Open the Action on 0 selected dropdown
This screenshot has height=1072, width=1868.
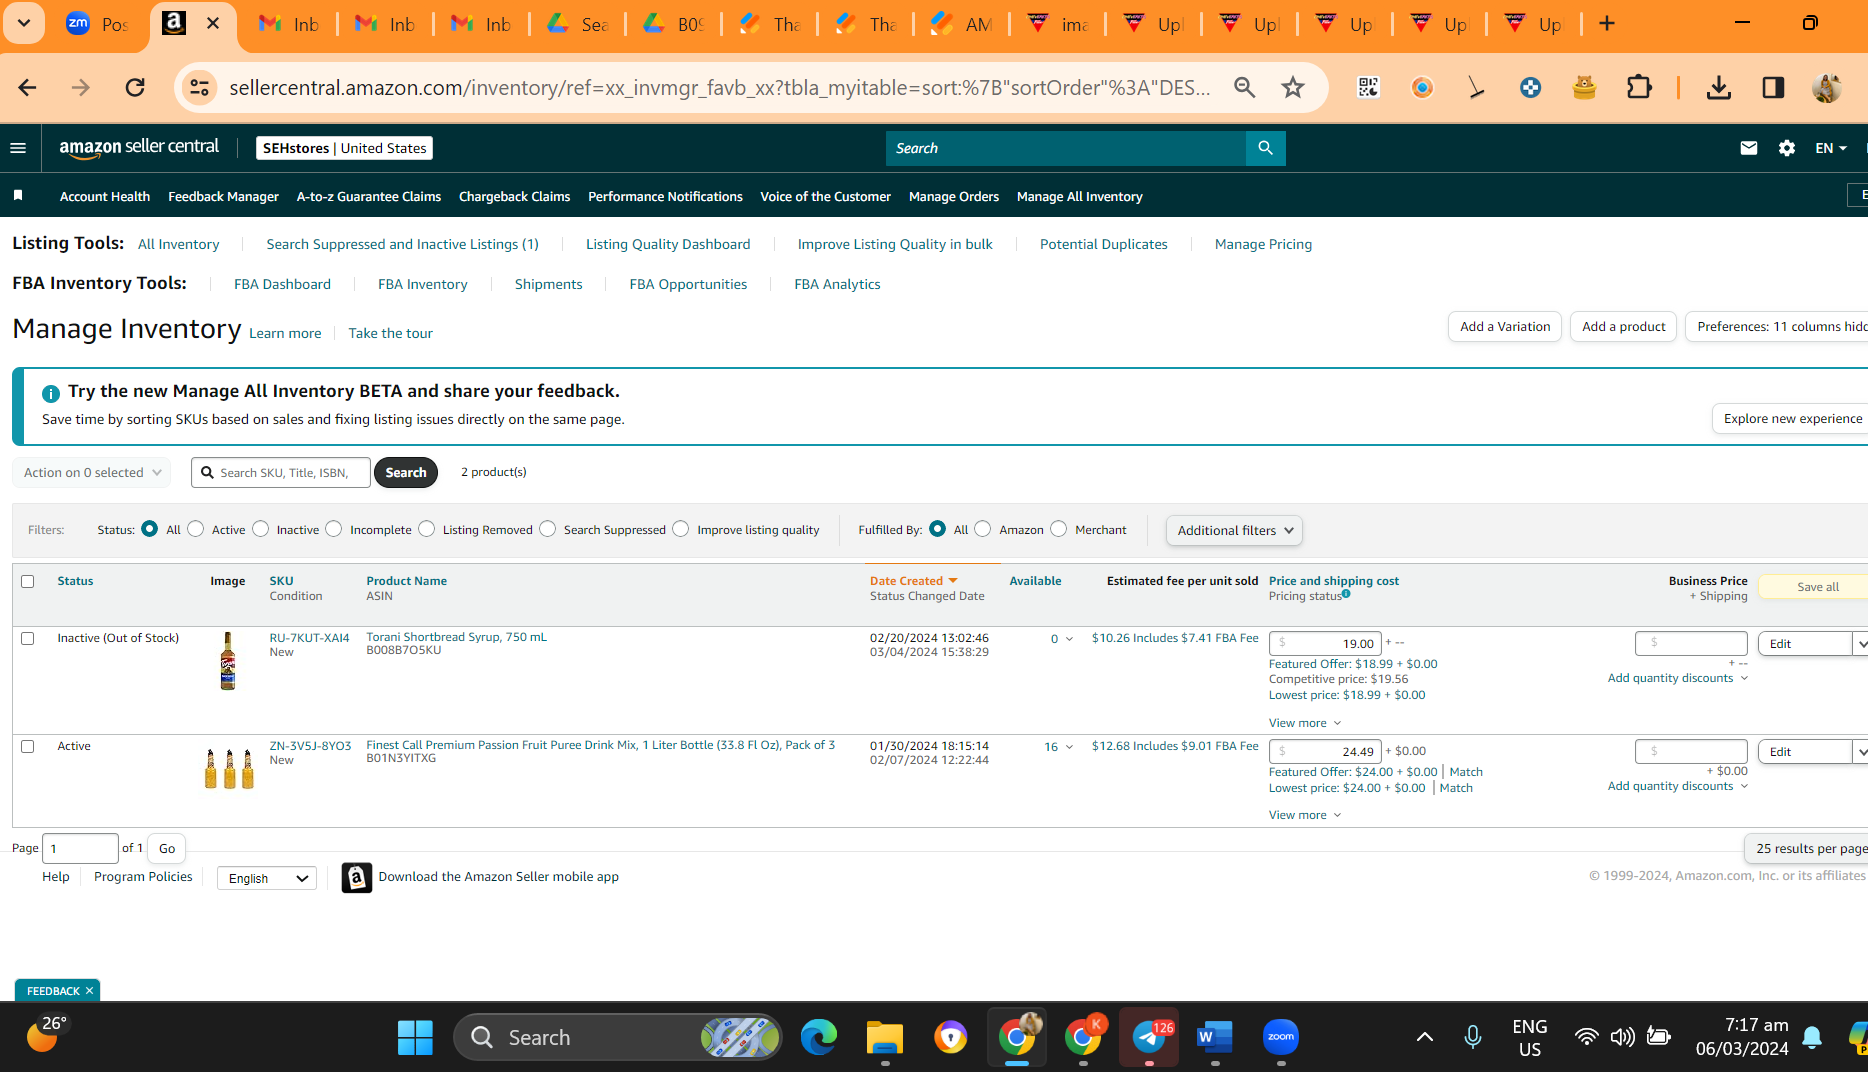pyautogui.click(x=91, y=472)
